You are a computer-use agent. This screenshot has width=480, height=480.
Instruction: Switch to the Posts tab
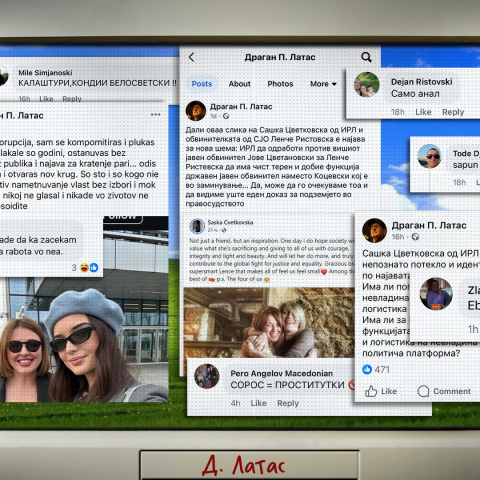[202, 84]
